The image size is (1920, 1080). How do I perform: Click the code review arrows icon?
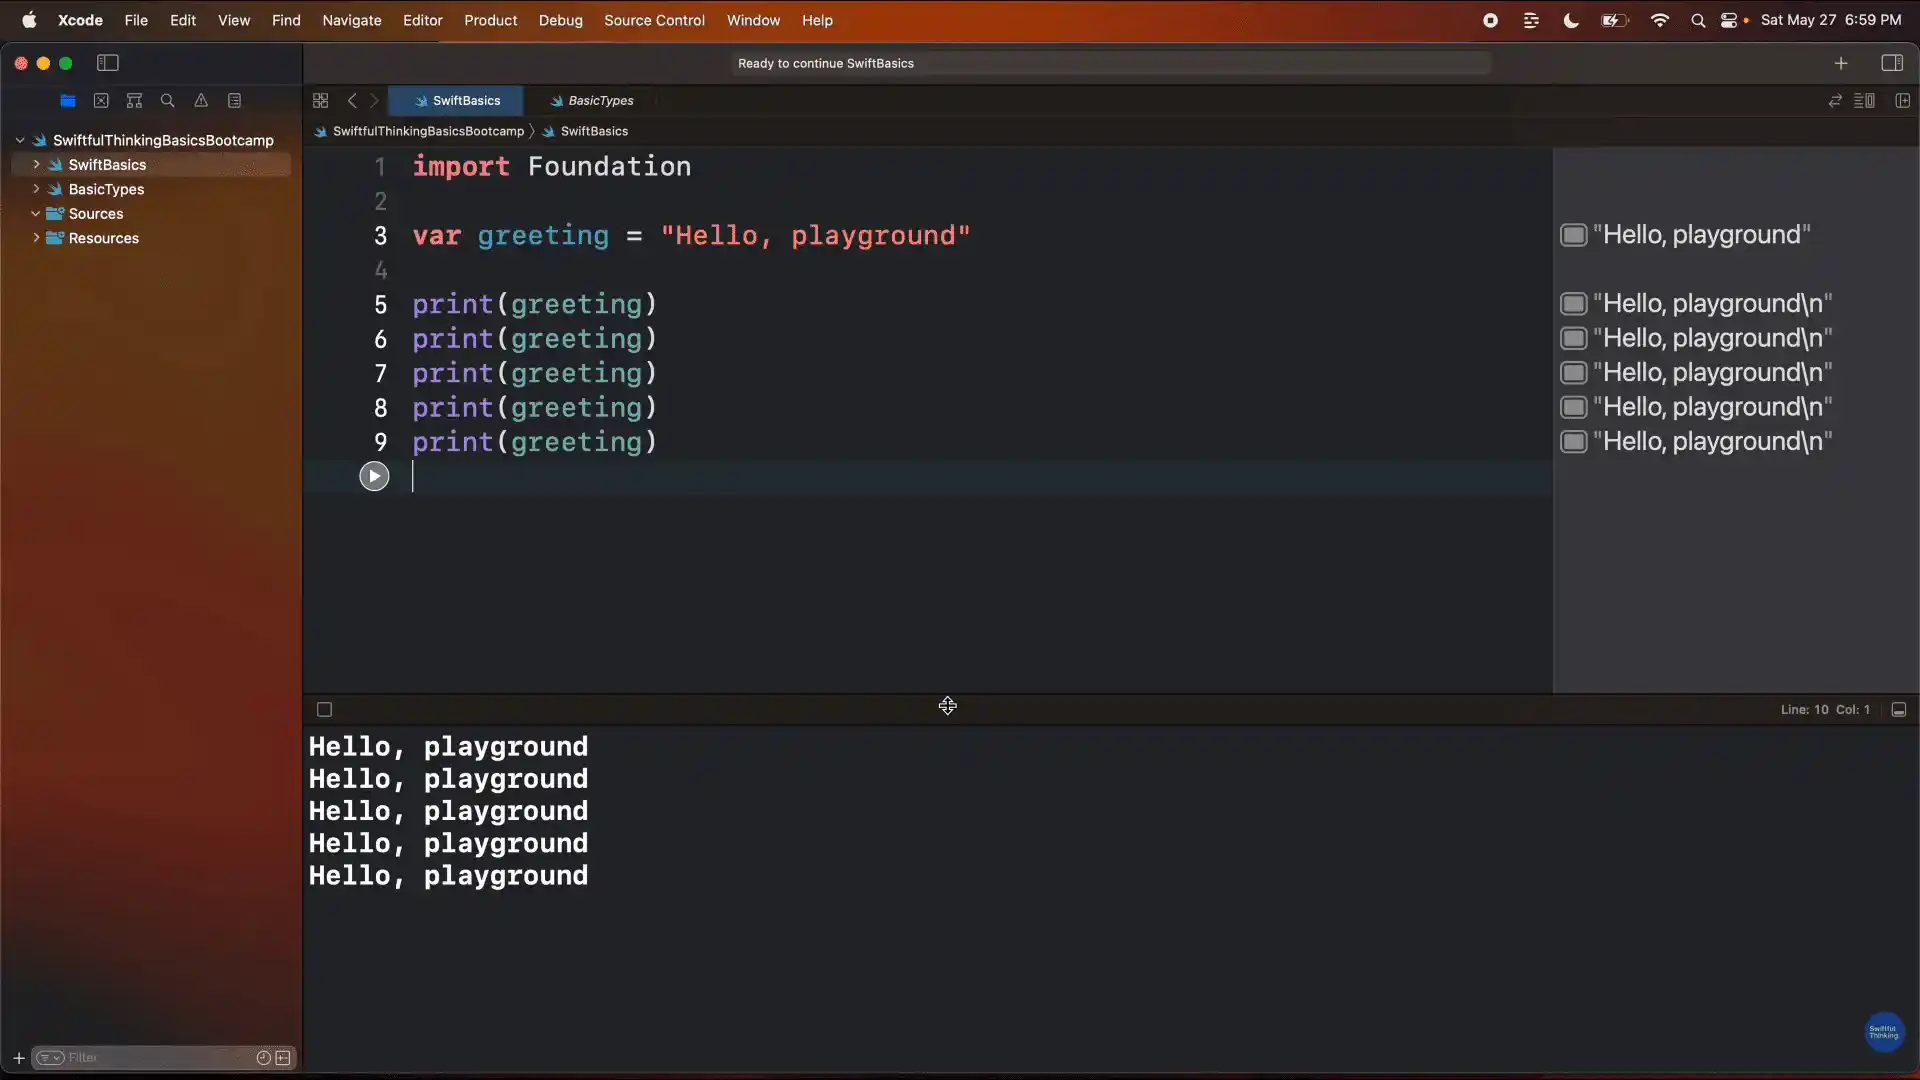point(1835,101)
